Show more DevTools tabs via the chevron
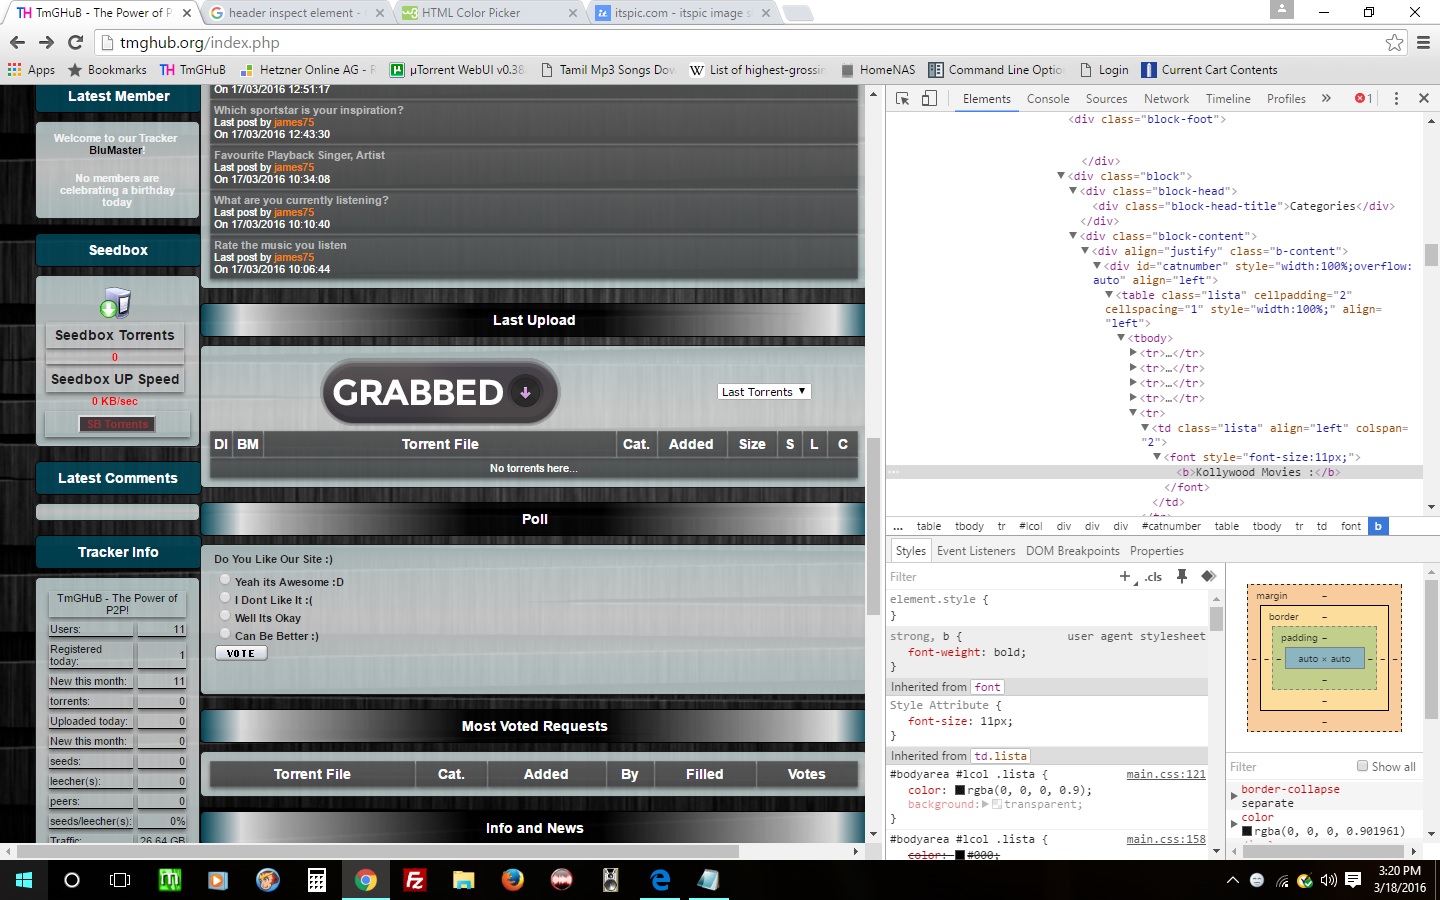 pyautogui.click(x=1326, y=98)
